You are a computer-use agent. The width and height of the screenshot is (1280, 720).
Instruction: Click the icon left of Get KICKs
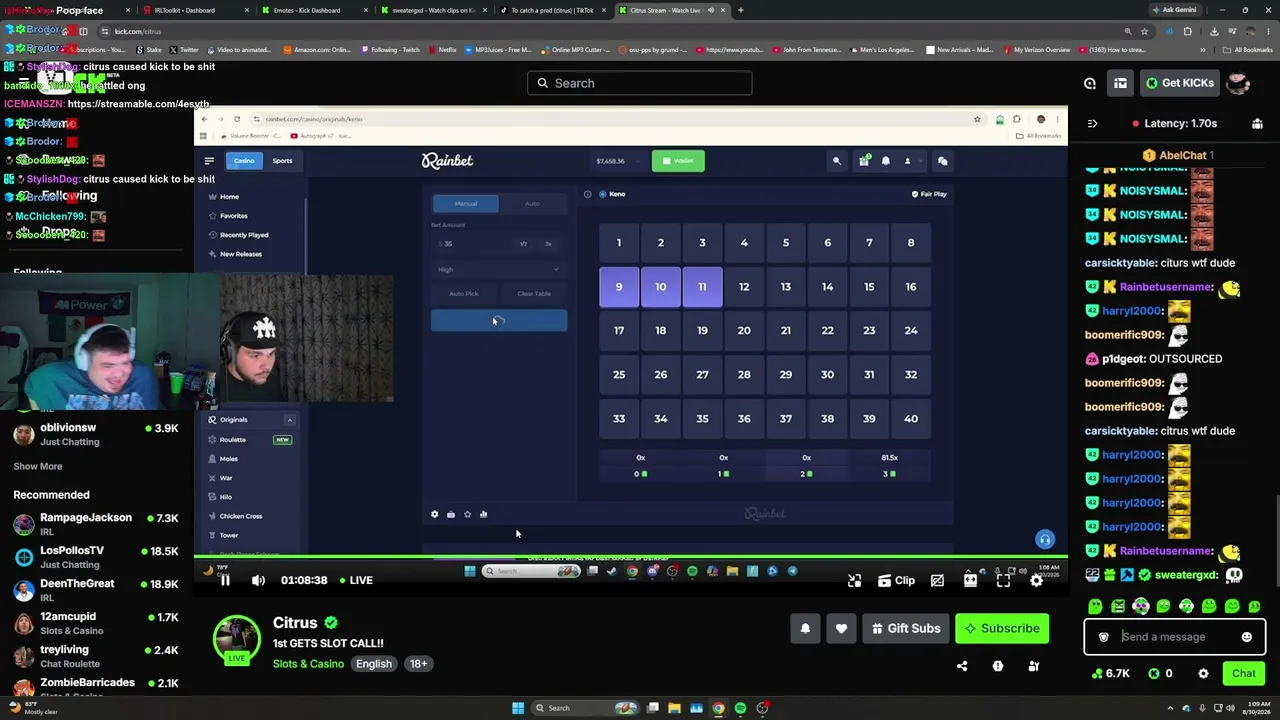click(1120, 83)
